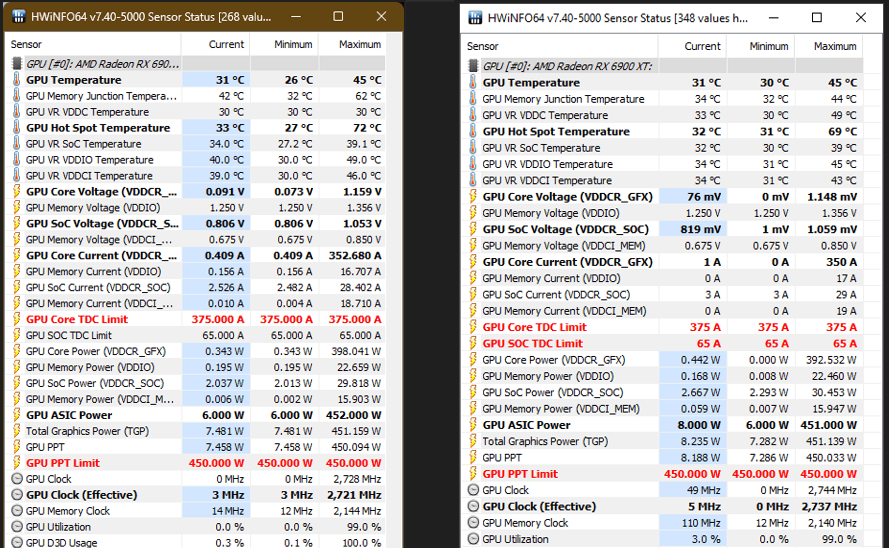Click clock icon beside GPU D3D Usage, left window

(17, 542)
